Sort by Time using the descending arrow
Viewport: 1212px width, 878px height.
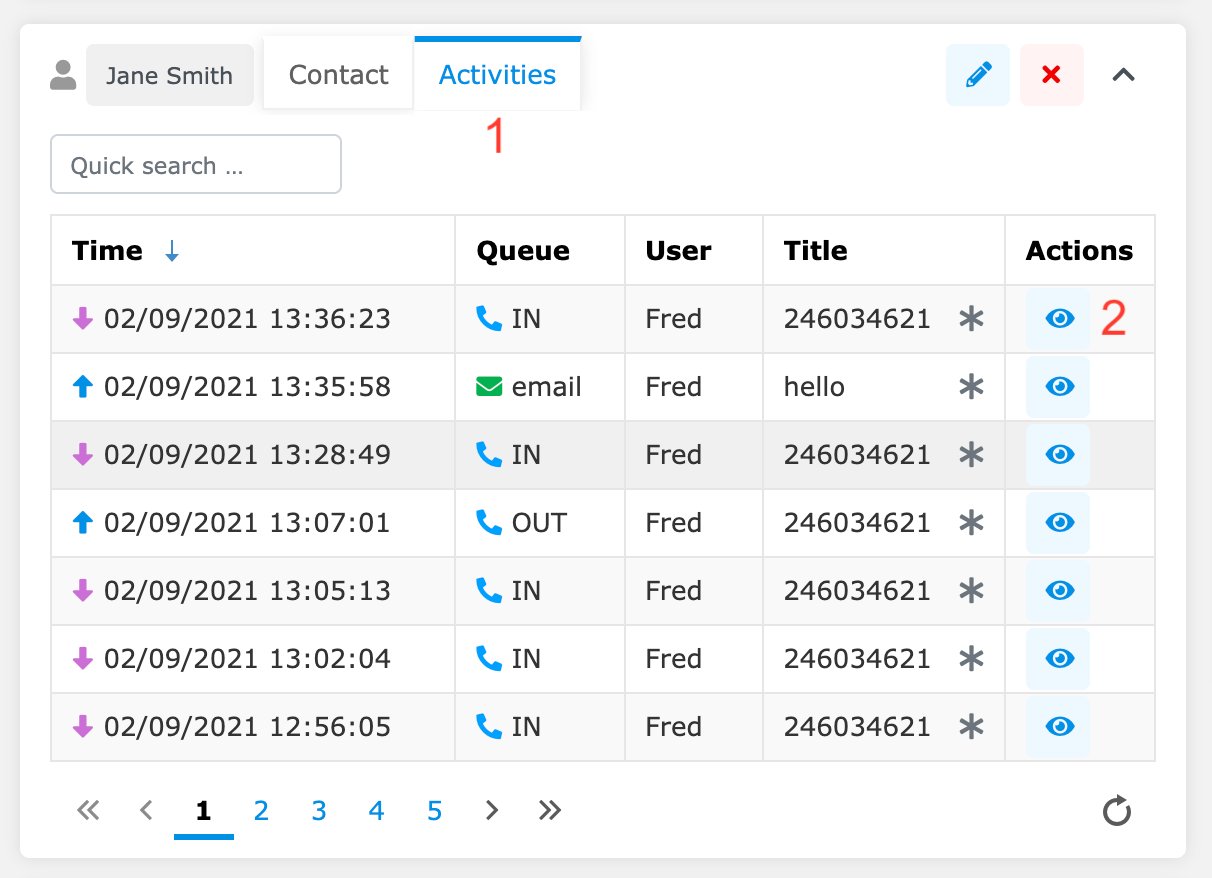(172, 251)
